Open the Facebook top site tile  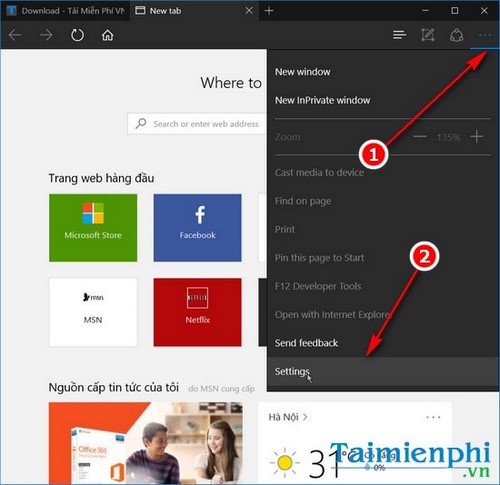click(x=197, y=228)
